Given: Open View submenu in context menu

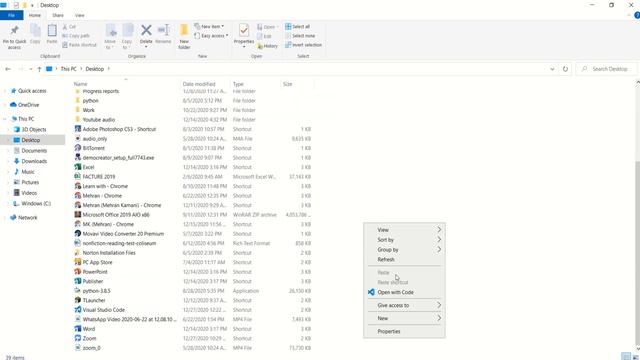Looking at the screenshot, I should 404,230.
